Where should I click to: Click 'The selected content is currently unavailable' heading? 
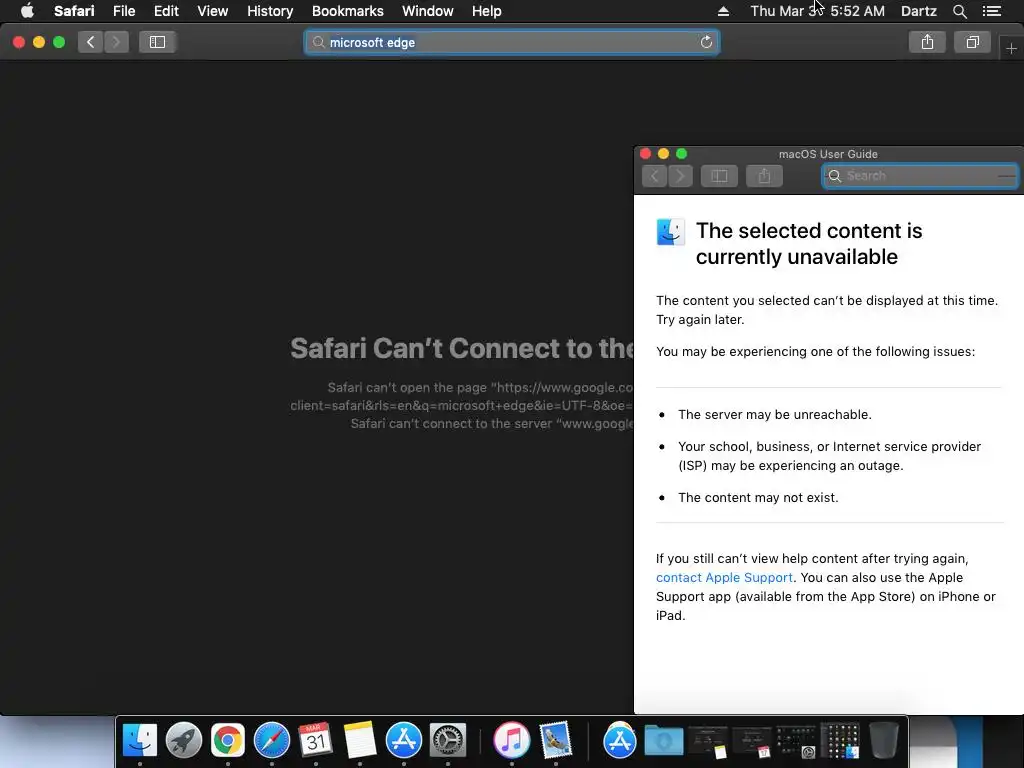(808, 244)
